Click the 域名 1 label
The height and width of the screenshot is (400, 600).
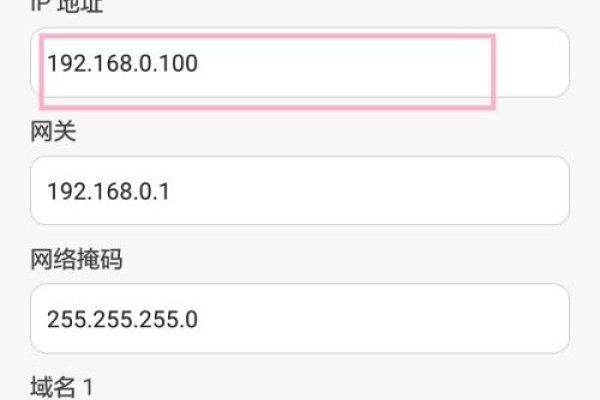64,386
